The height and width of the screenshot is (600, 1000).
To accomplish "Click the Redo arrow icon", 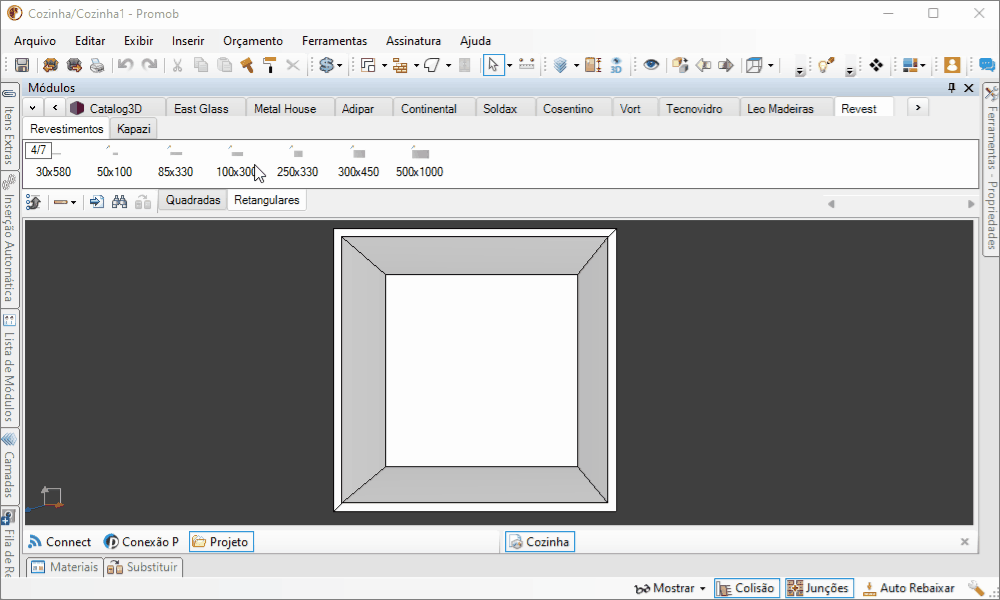I will click(149, 65).
